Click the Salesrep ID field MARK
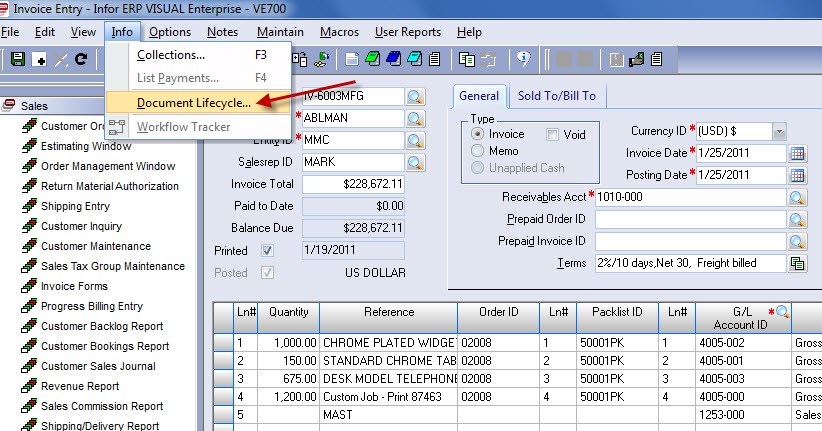Viewport: 822px width, 431px height. tap(353, 162)
